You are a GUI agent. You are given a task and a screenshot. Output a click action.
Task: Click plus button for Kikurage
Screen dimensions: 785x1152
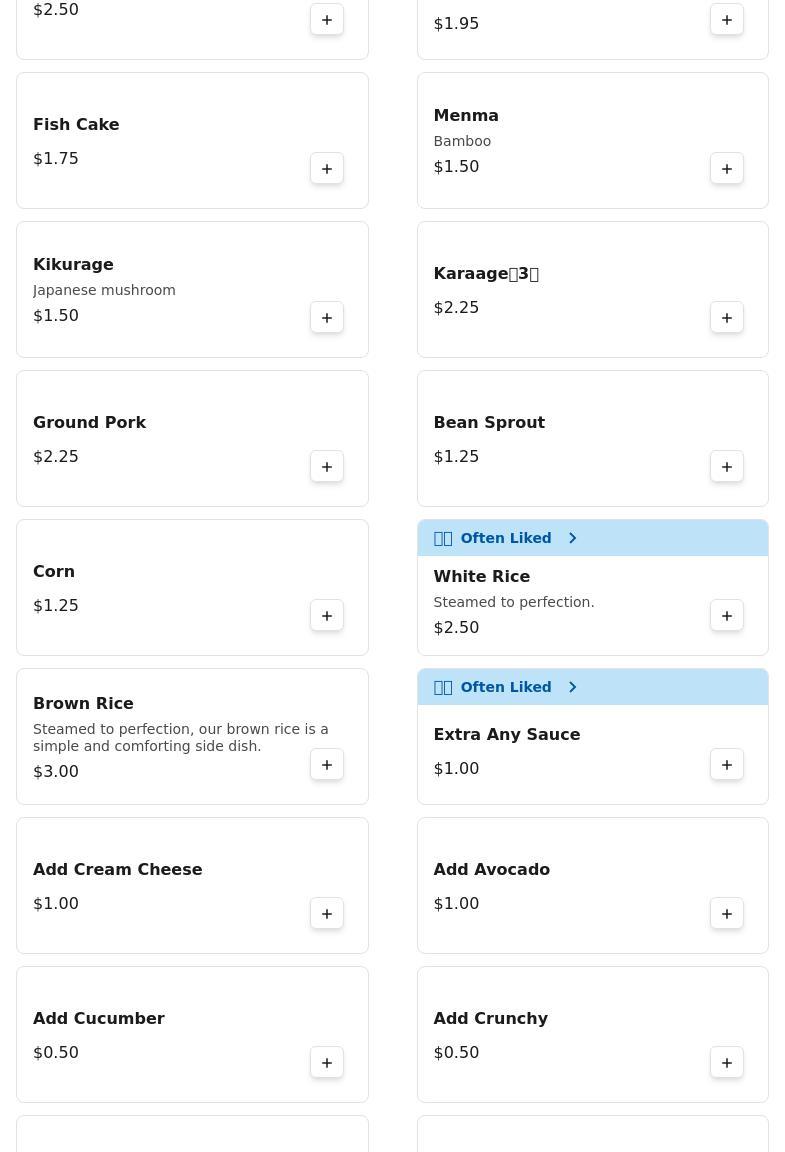point(327,318)
